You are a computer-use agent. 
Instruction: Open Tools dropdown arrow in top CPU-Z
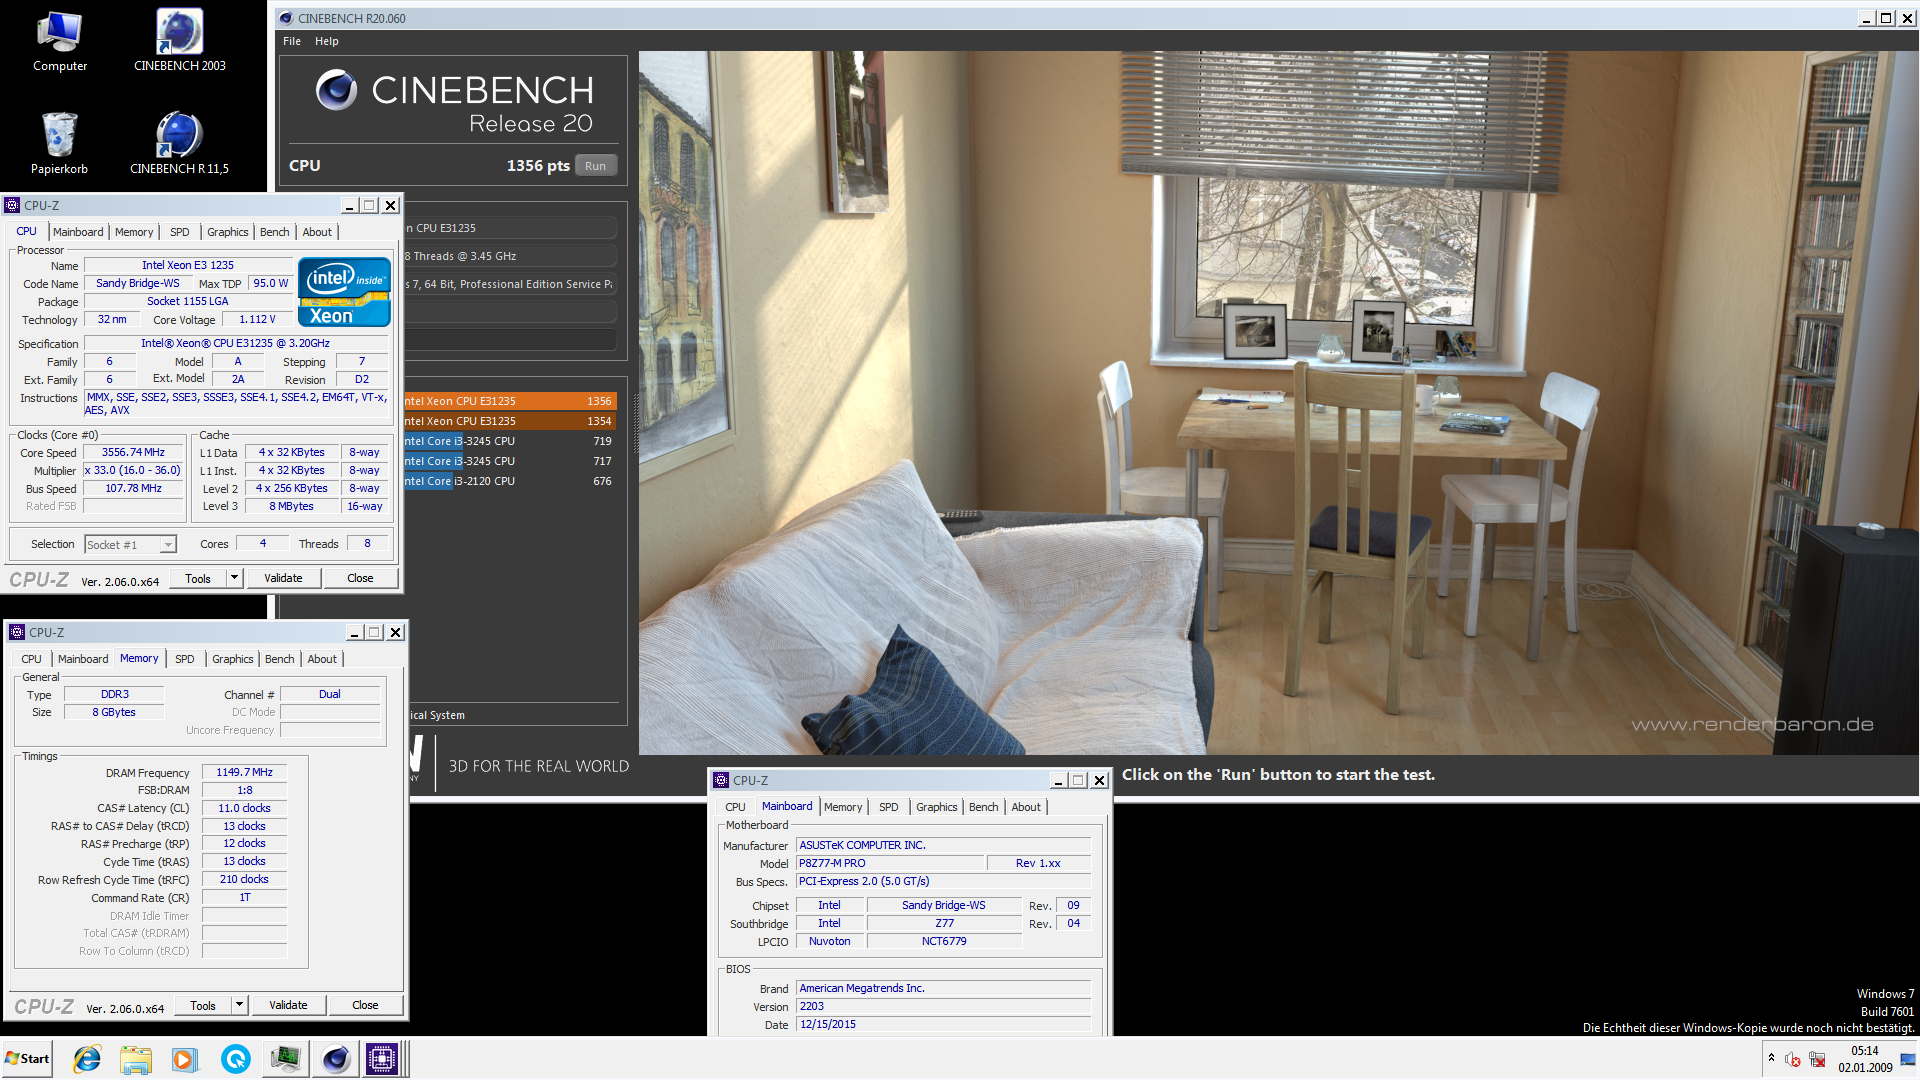tap(234, 578)
